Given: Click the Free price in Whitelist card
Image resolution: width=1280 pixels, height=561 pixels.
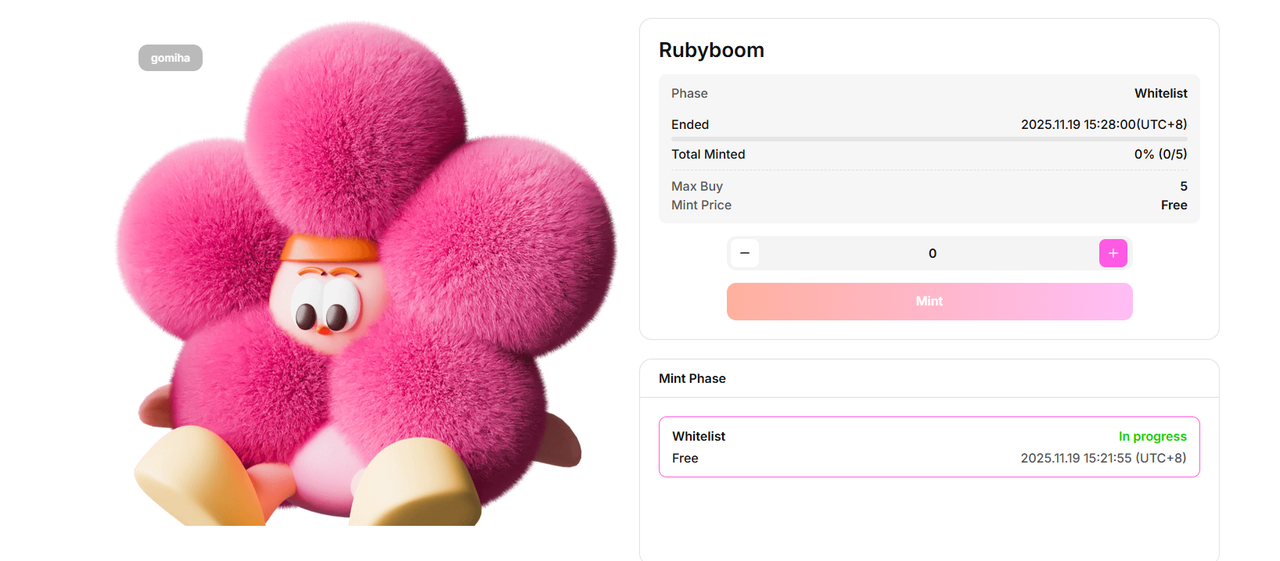Looking at the screenshot, I should (685, 458).
